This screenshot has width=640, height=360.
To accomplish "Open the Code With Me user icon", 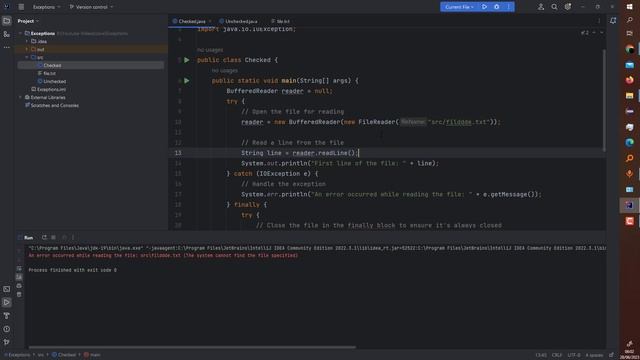I will point(541,7).
